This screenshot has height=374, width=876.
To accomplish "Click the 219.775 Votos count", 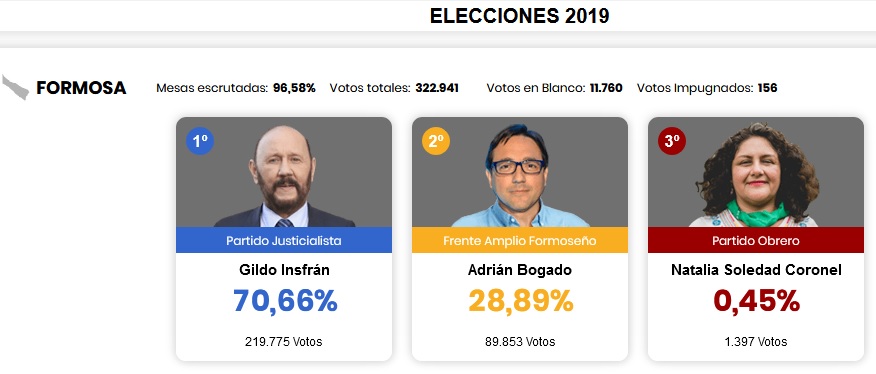I will tap(284, 342).
